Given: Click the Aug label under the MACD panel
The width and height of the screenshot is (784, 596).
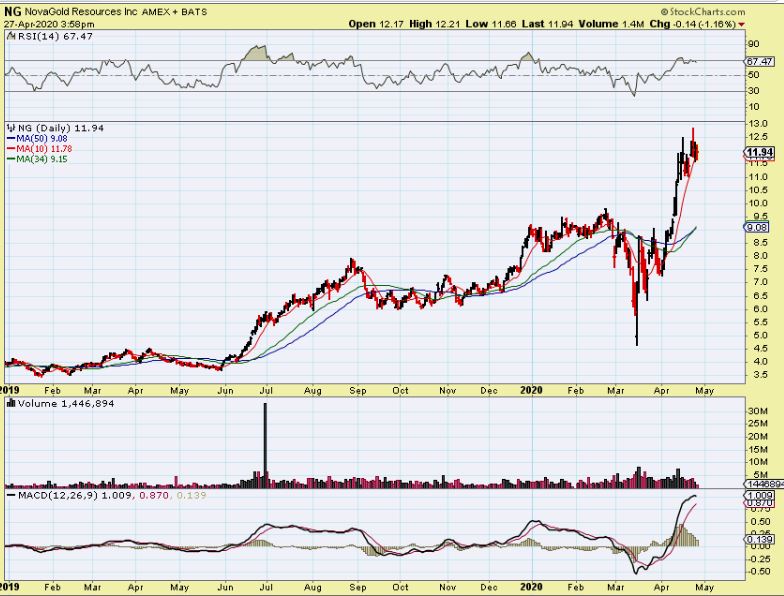Looking at the screenshot, I should click(x=313, y=587).
